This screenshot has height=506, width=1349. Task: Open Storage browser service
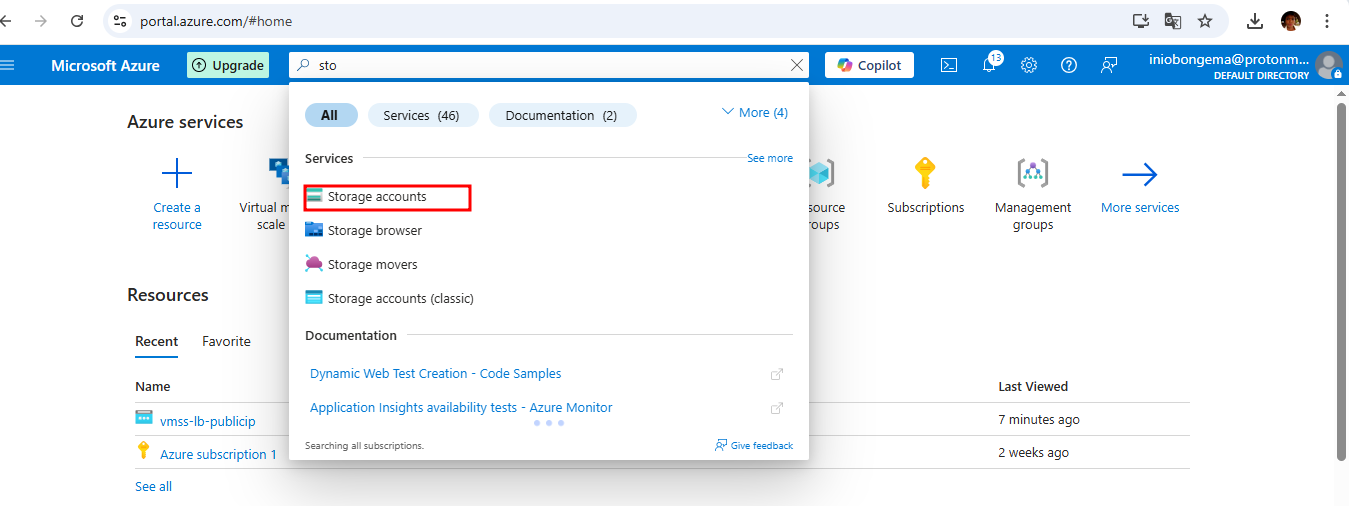click(x=364, y=230)
